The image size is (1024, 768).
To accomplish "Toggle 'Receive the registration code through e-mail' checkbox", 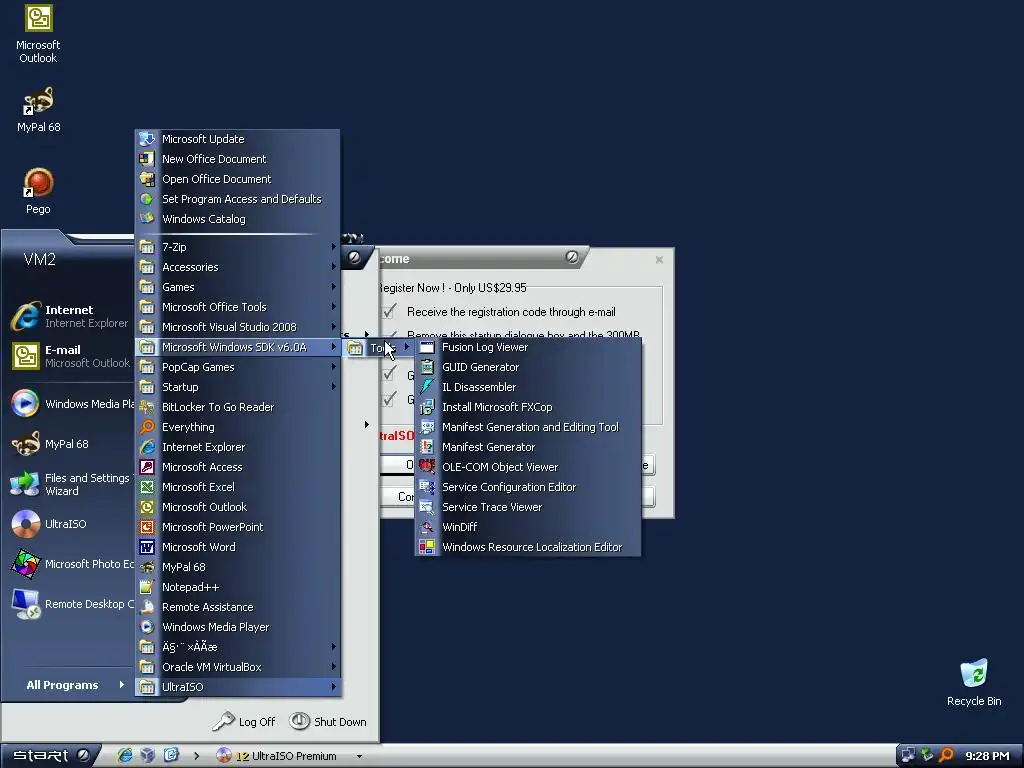I will [x=389, y=312].
